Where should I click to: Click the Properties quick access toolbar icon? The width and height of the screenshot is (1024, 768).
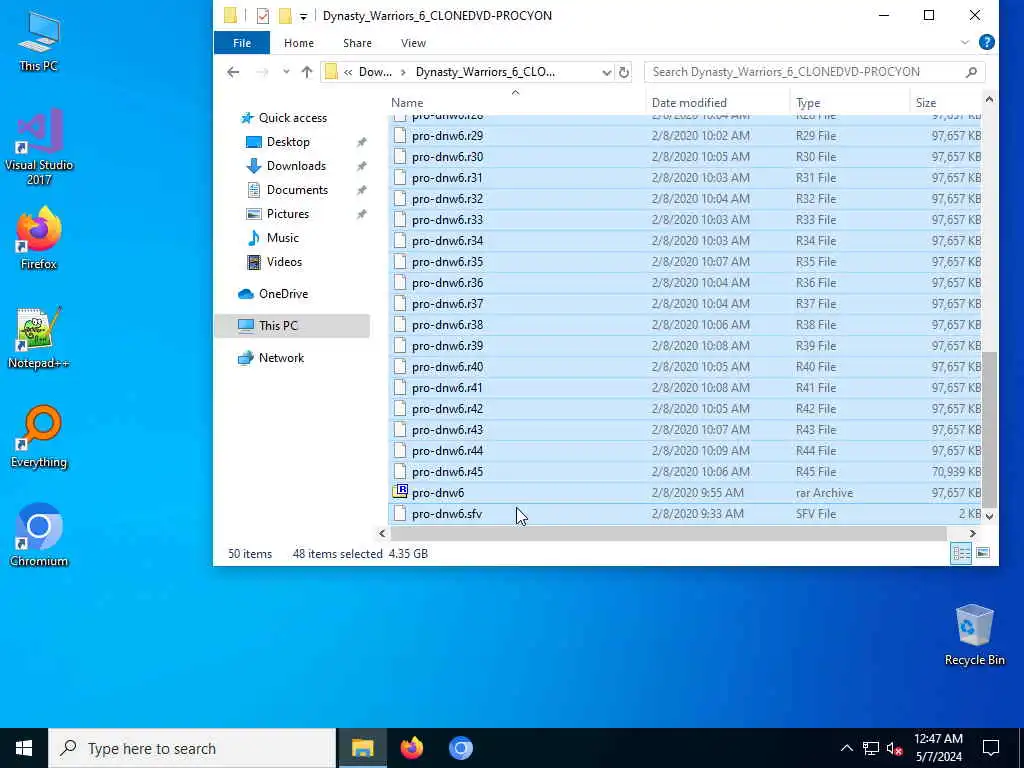tap(263, 16)
